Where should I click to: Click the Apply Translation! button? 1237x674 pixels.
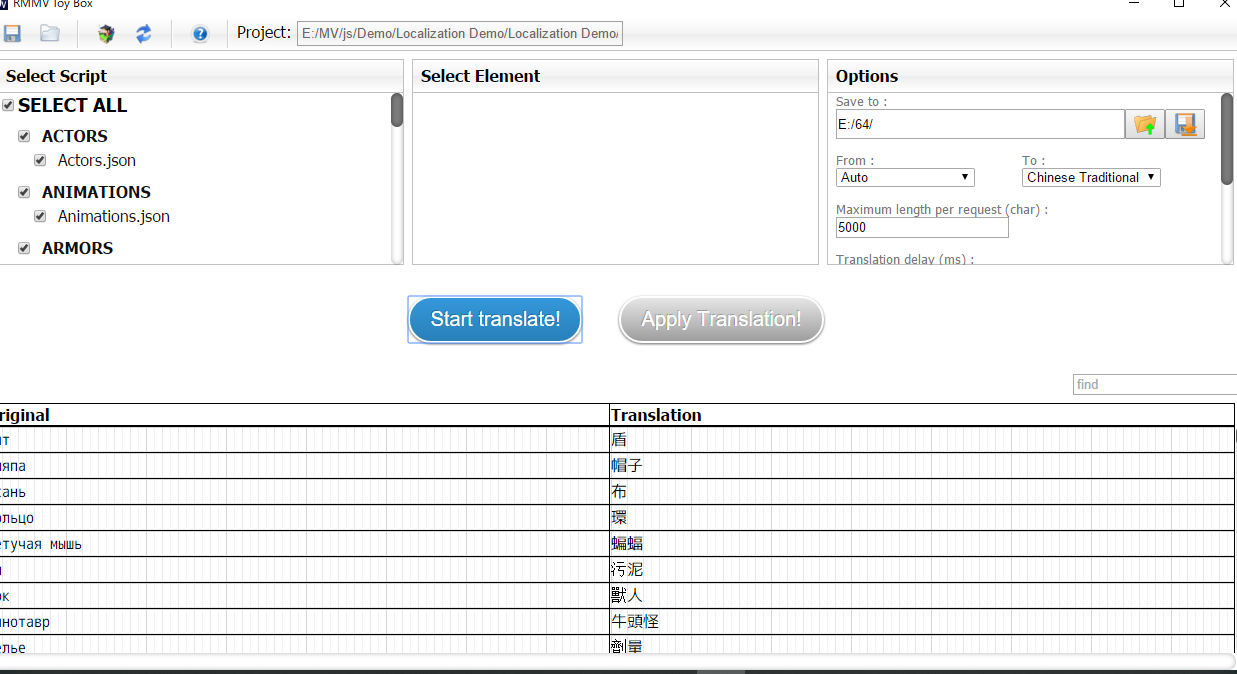click(721, 319)
